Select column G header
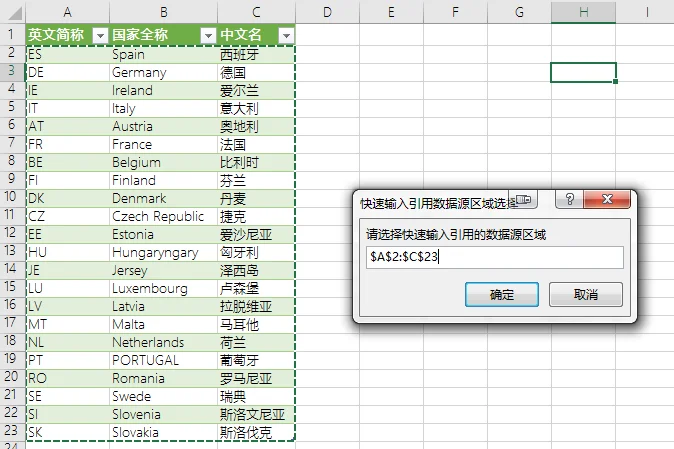674x449 pixels. (519, 12)
